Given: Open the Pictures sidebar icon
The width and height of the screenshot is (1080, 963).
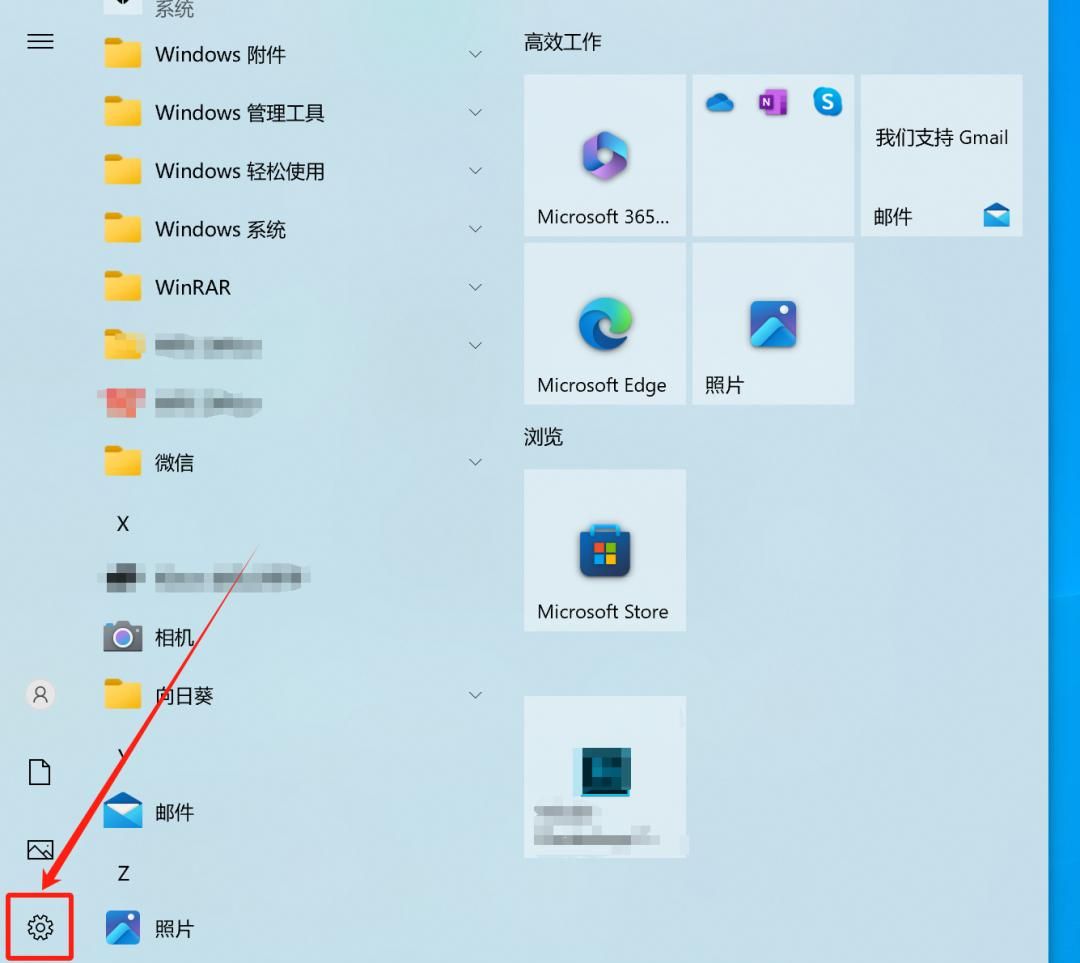Looking at the screenshot, I should (40, 849).
